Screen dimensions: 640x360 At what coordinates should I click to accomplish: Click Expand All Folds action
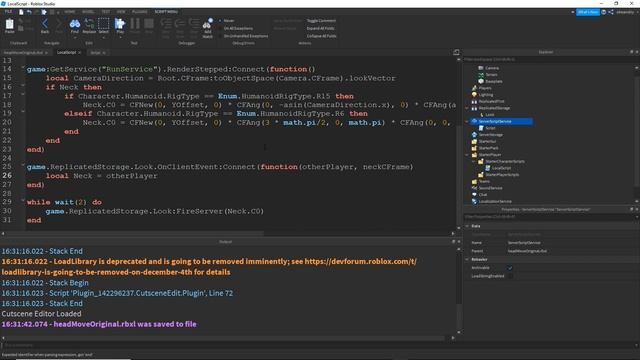click(320, 28)
